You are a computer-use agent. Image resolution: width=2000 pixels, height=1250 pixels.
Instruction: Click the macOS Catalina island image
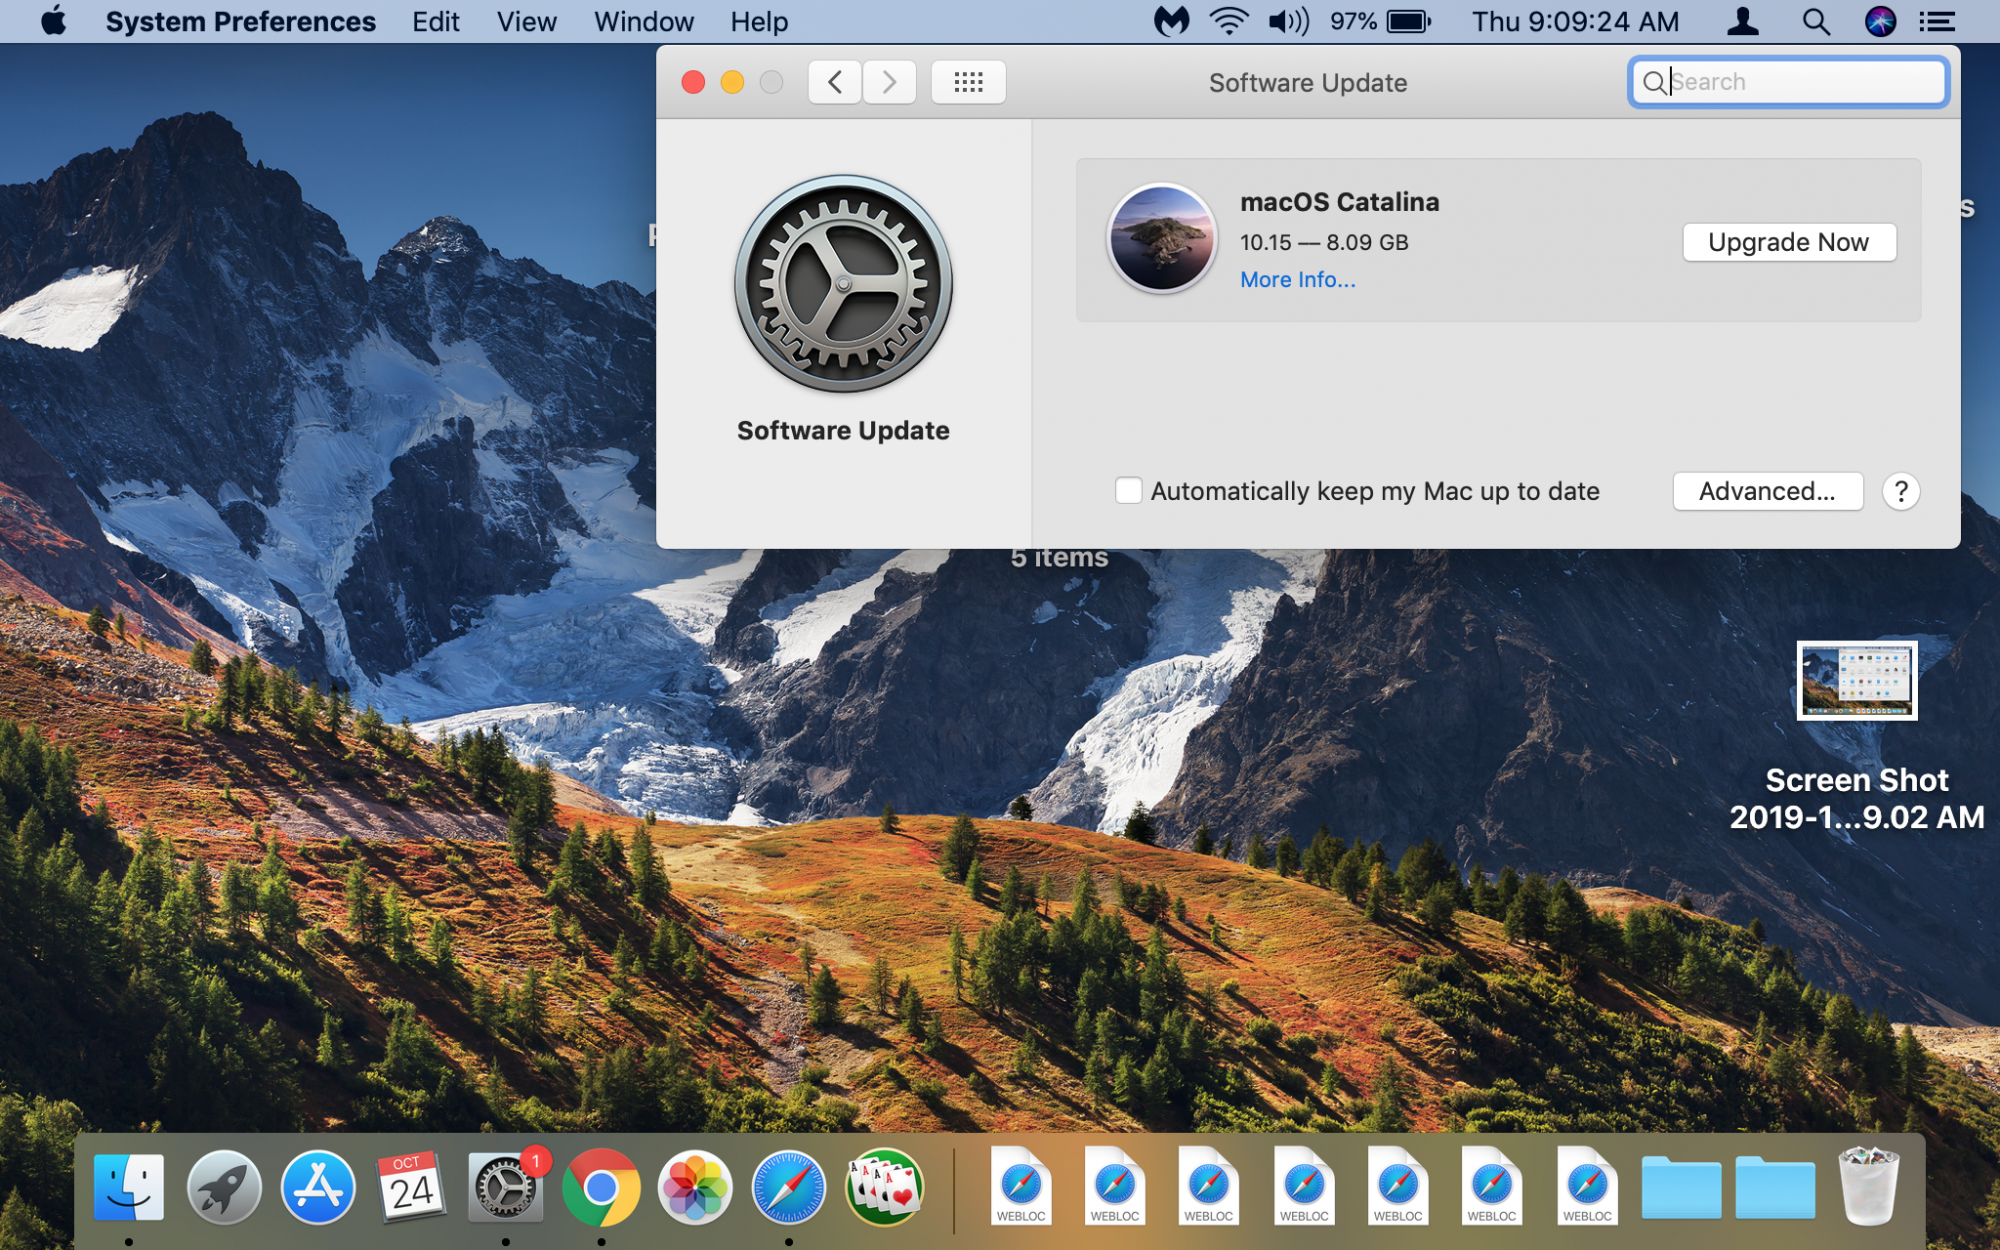[1161, 238]
